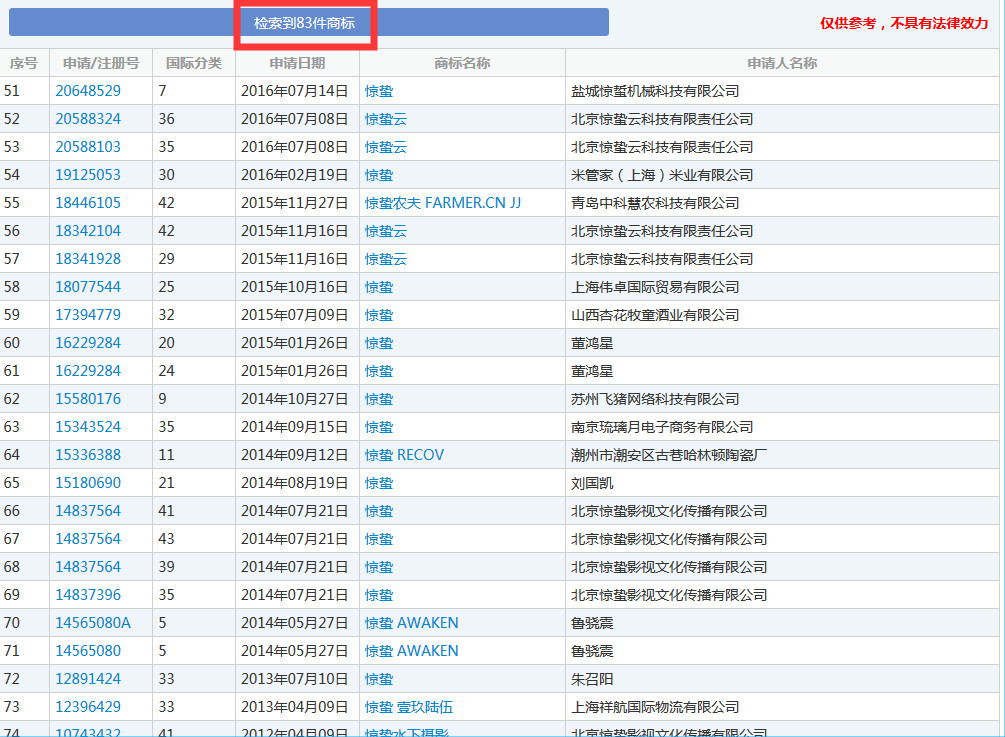Open registration number 20648529 link

88,91
